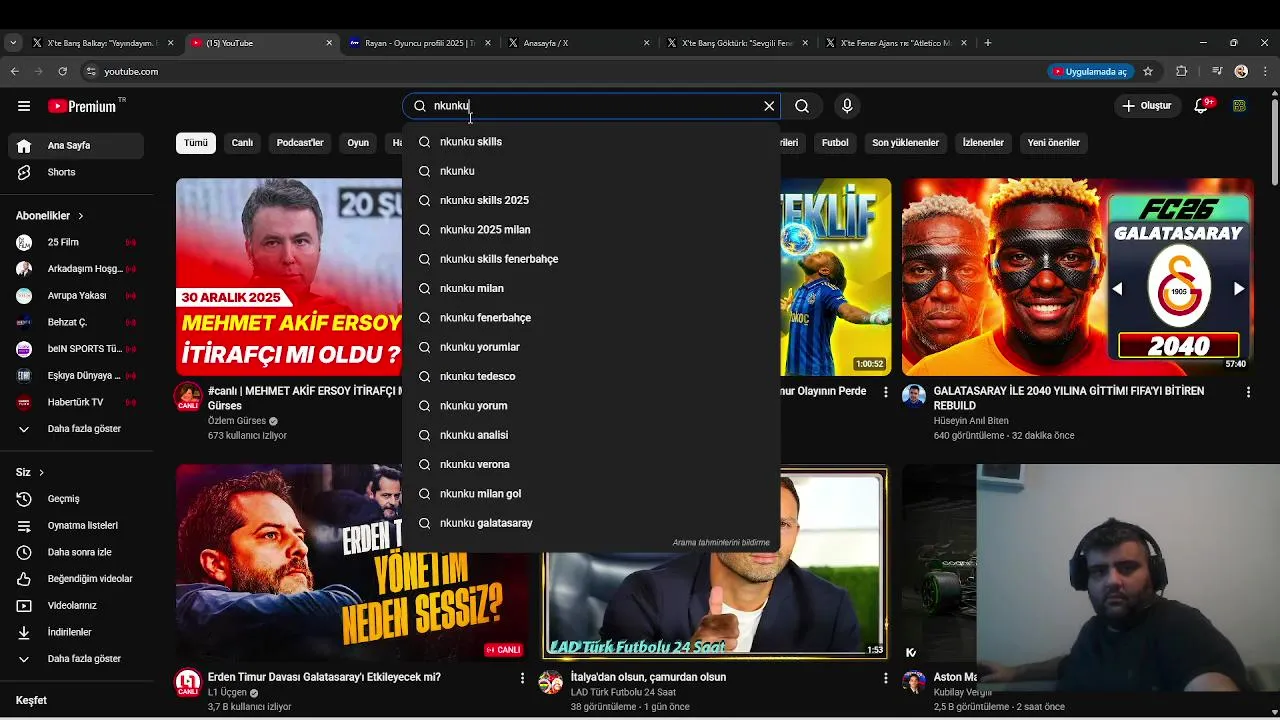Open the browser three-dot menu
Image resolution: width=1280 pixels, height=720 pixels.
tap(1265, 72)
